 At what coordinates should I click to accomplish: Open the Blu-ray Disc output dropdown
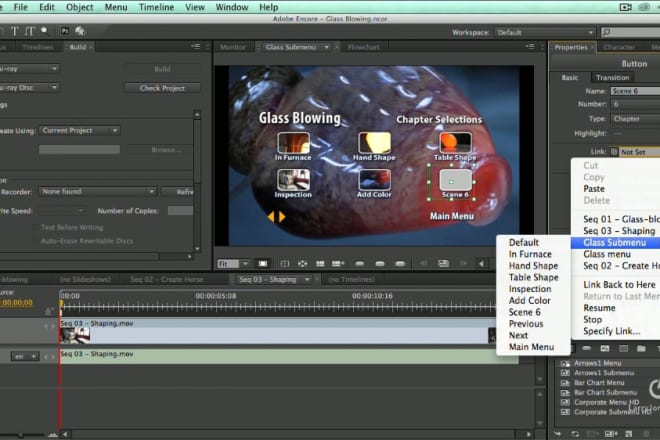[x=29, y=88]
